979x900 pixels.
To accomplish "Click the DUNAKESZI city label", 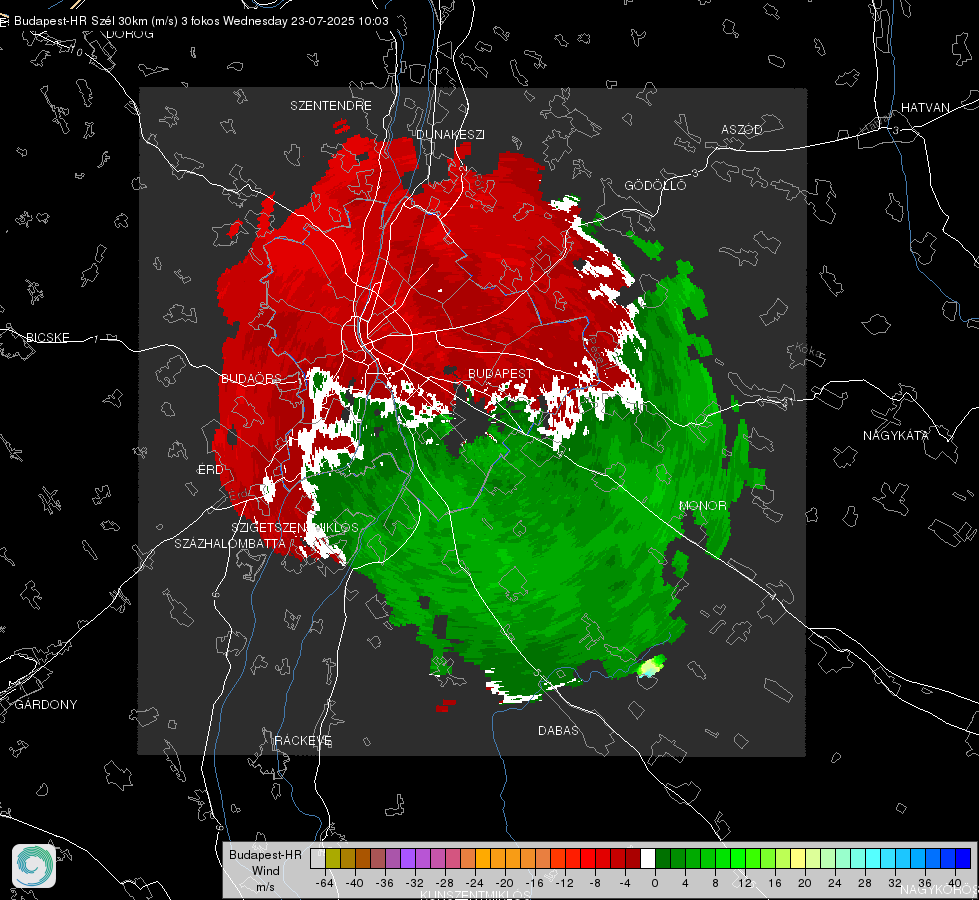I will [450, 134].
